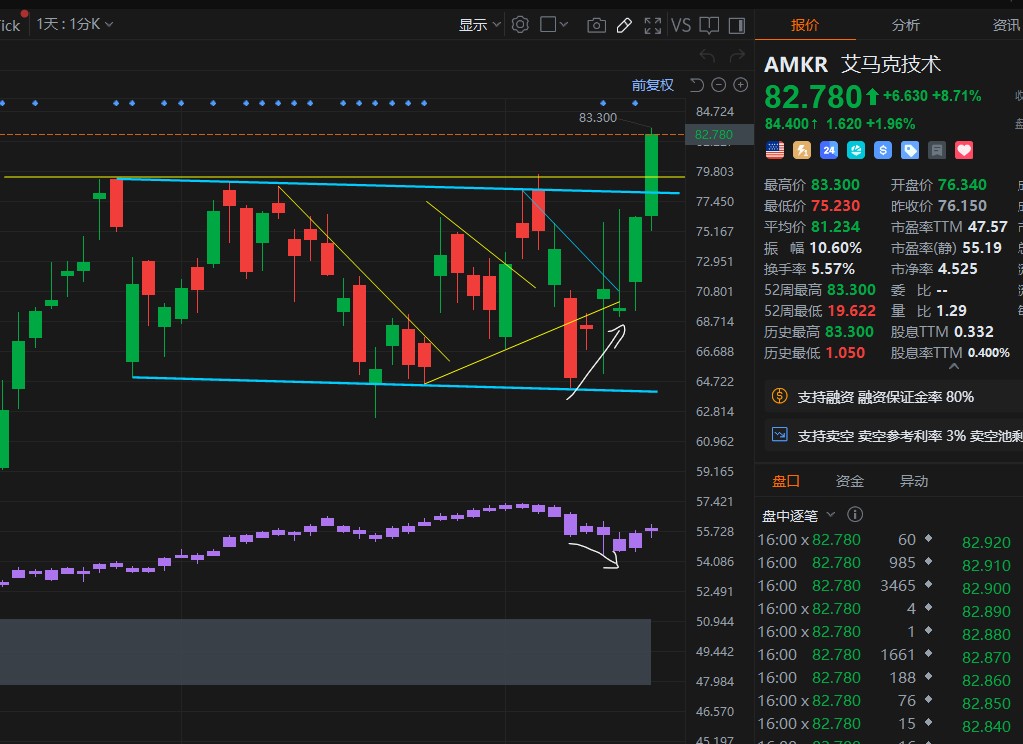Image resolution: width=1023 pixels, height=744 pixels.
Task: Click the 83.300 high price marker
Action: pyautogui.click(x=598, y=117)
